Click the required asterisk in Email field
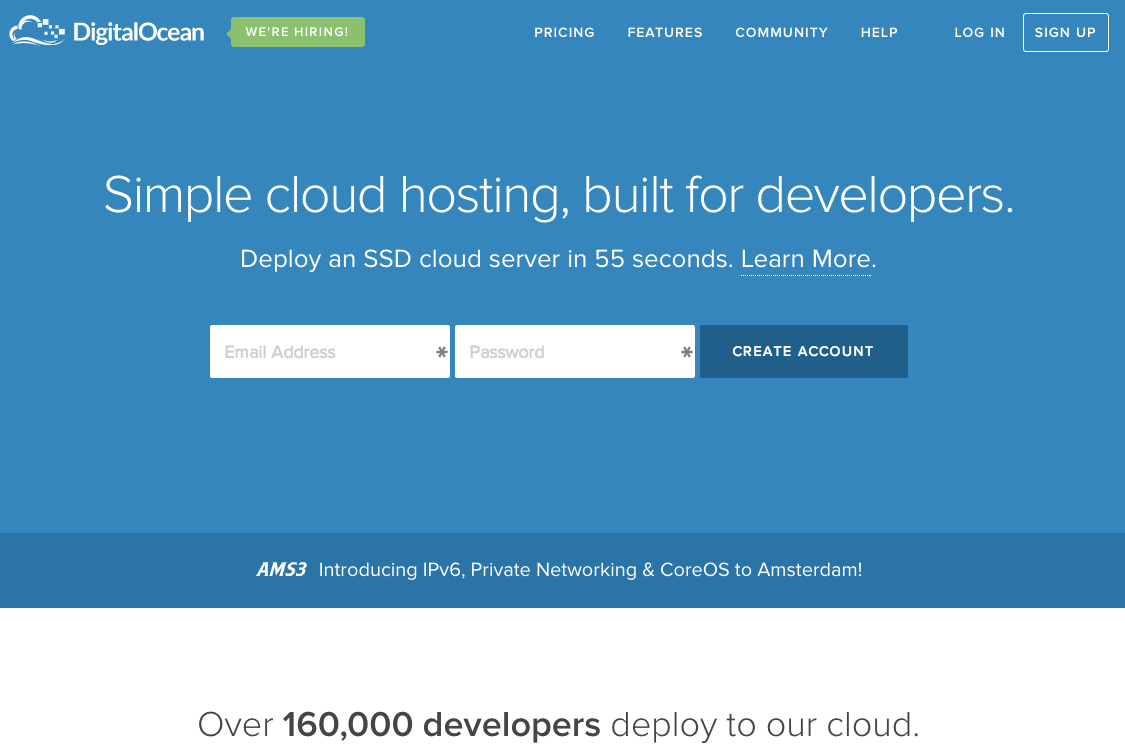The height and width of the screenshot is (751, 1125). 442,352
